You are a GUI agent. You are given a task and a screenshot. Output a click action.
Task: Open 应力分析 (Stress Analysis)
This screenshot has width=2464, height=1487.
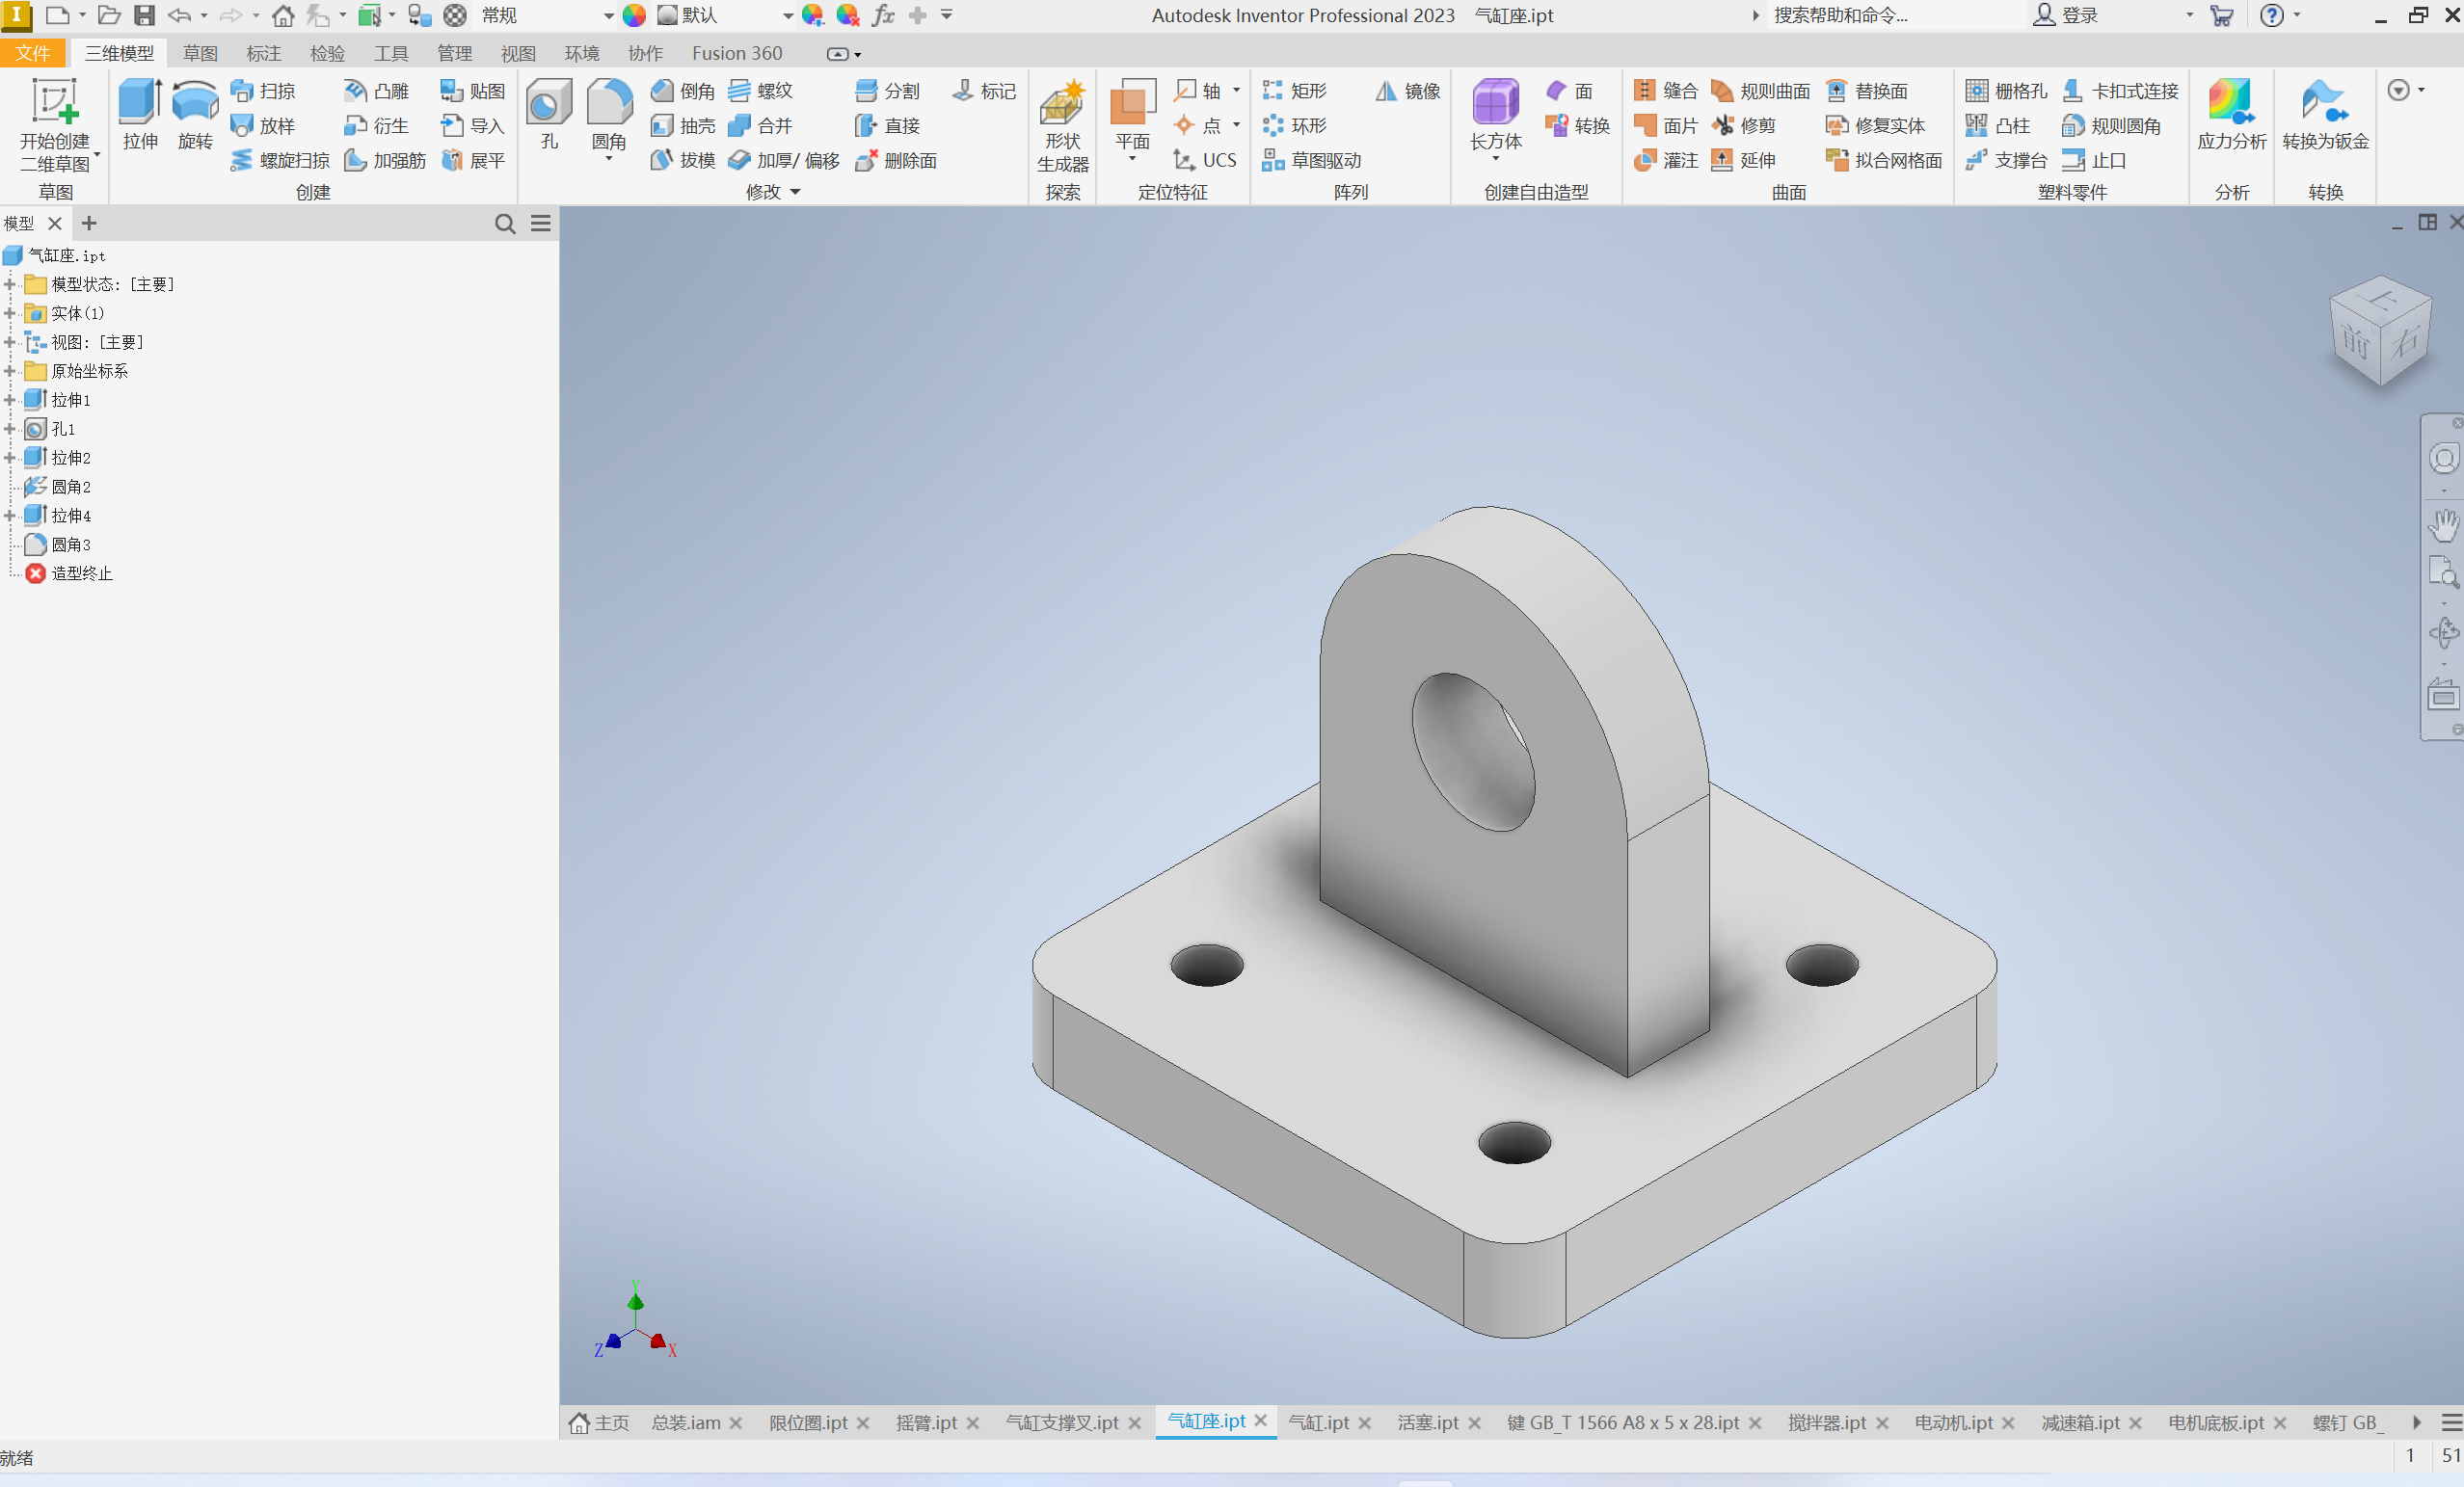click(2232, 115)
